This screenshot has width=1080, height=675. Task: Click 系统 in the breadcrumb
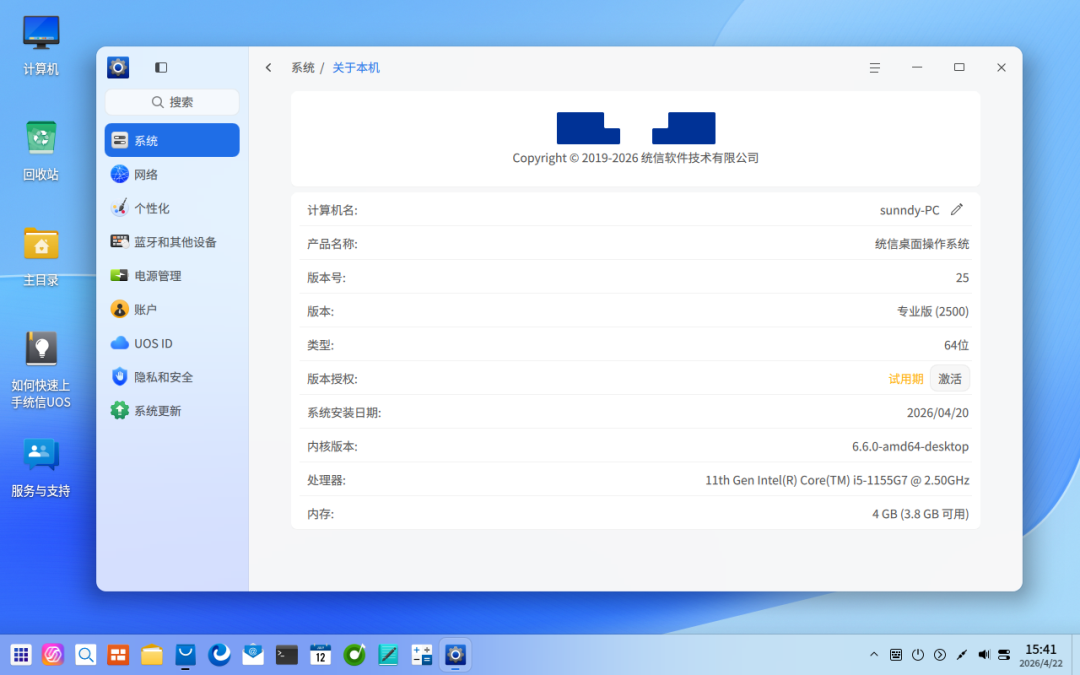coord(302,68)
